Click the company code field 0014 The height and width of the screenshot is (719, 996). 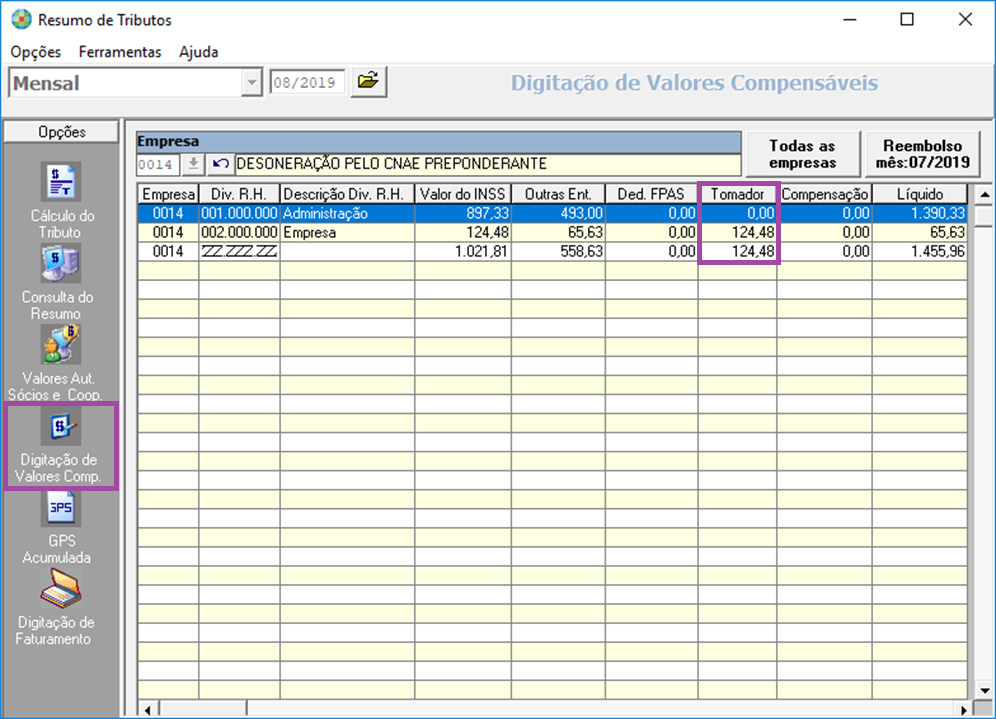click(x=158, y=165)
